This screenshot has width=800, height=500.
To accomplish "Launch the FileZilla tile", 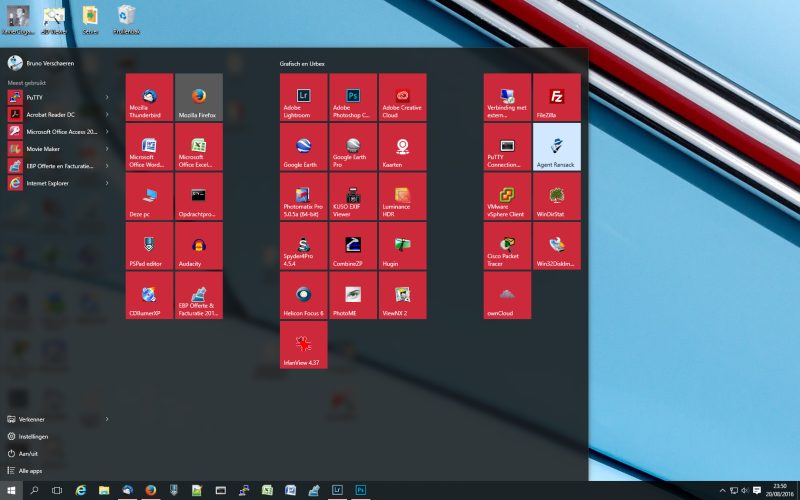I will (557, 97).
